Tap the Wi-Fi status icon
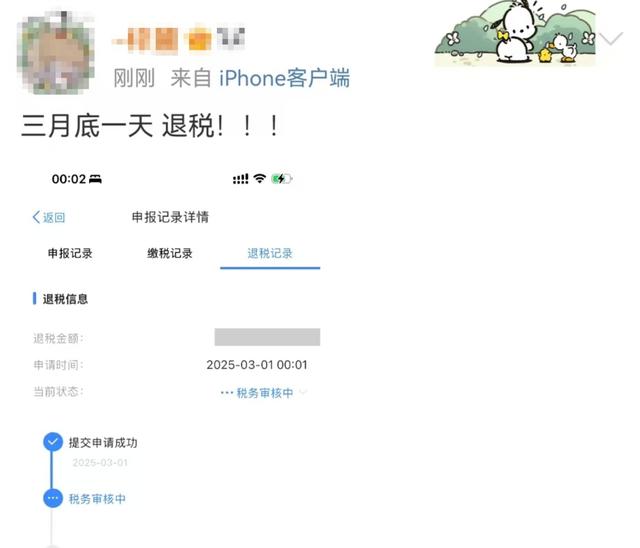 click(x=259, y=178)
